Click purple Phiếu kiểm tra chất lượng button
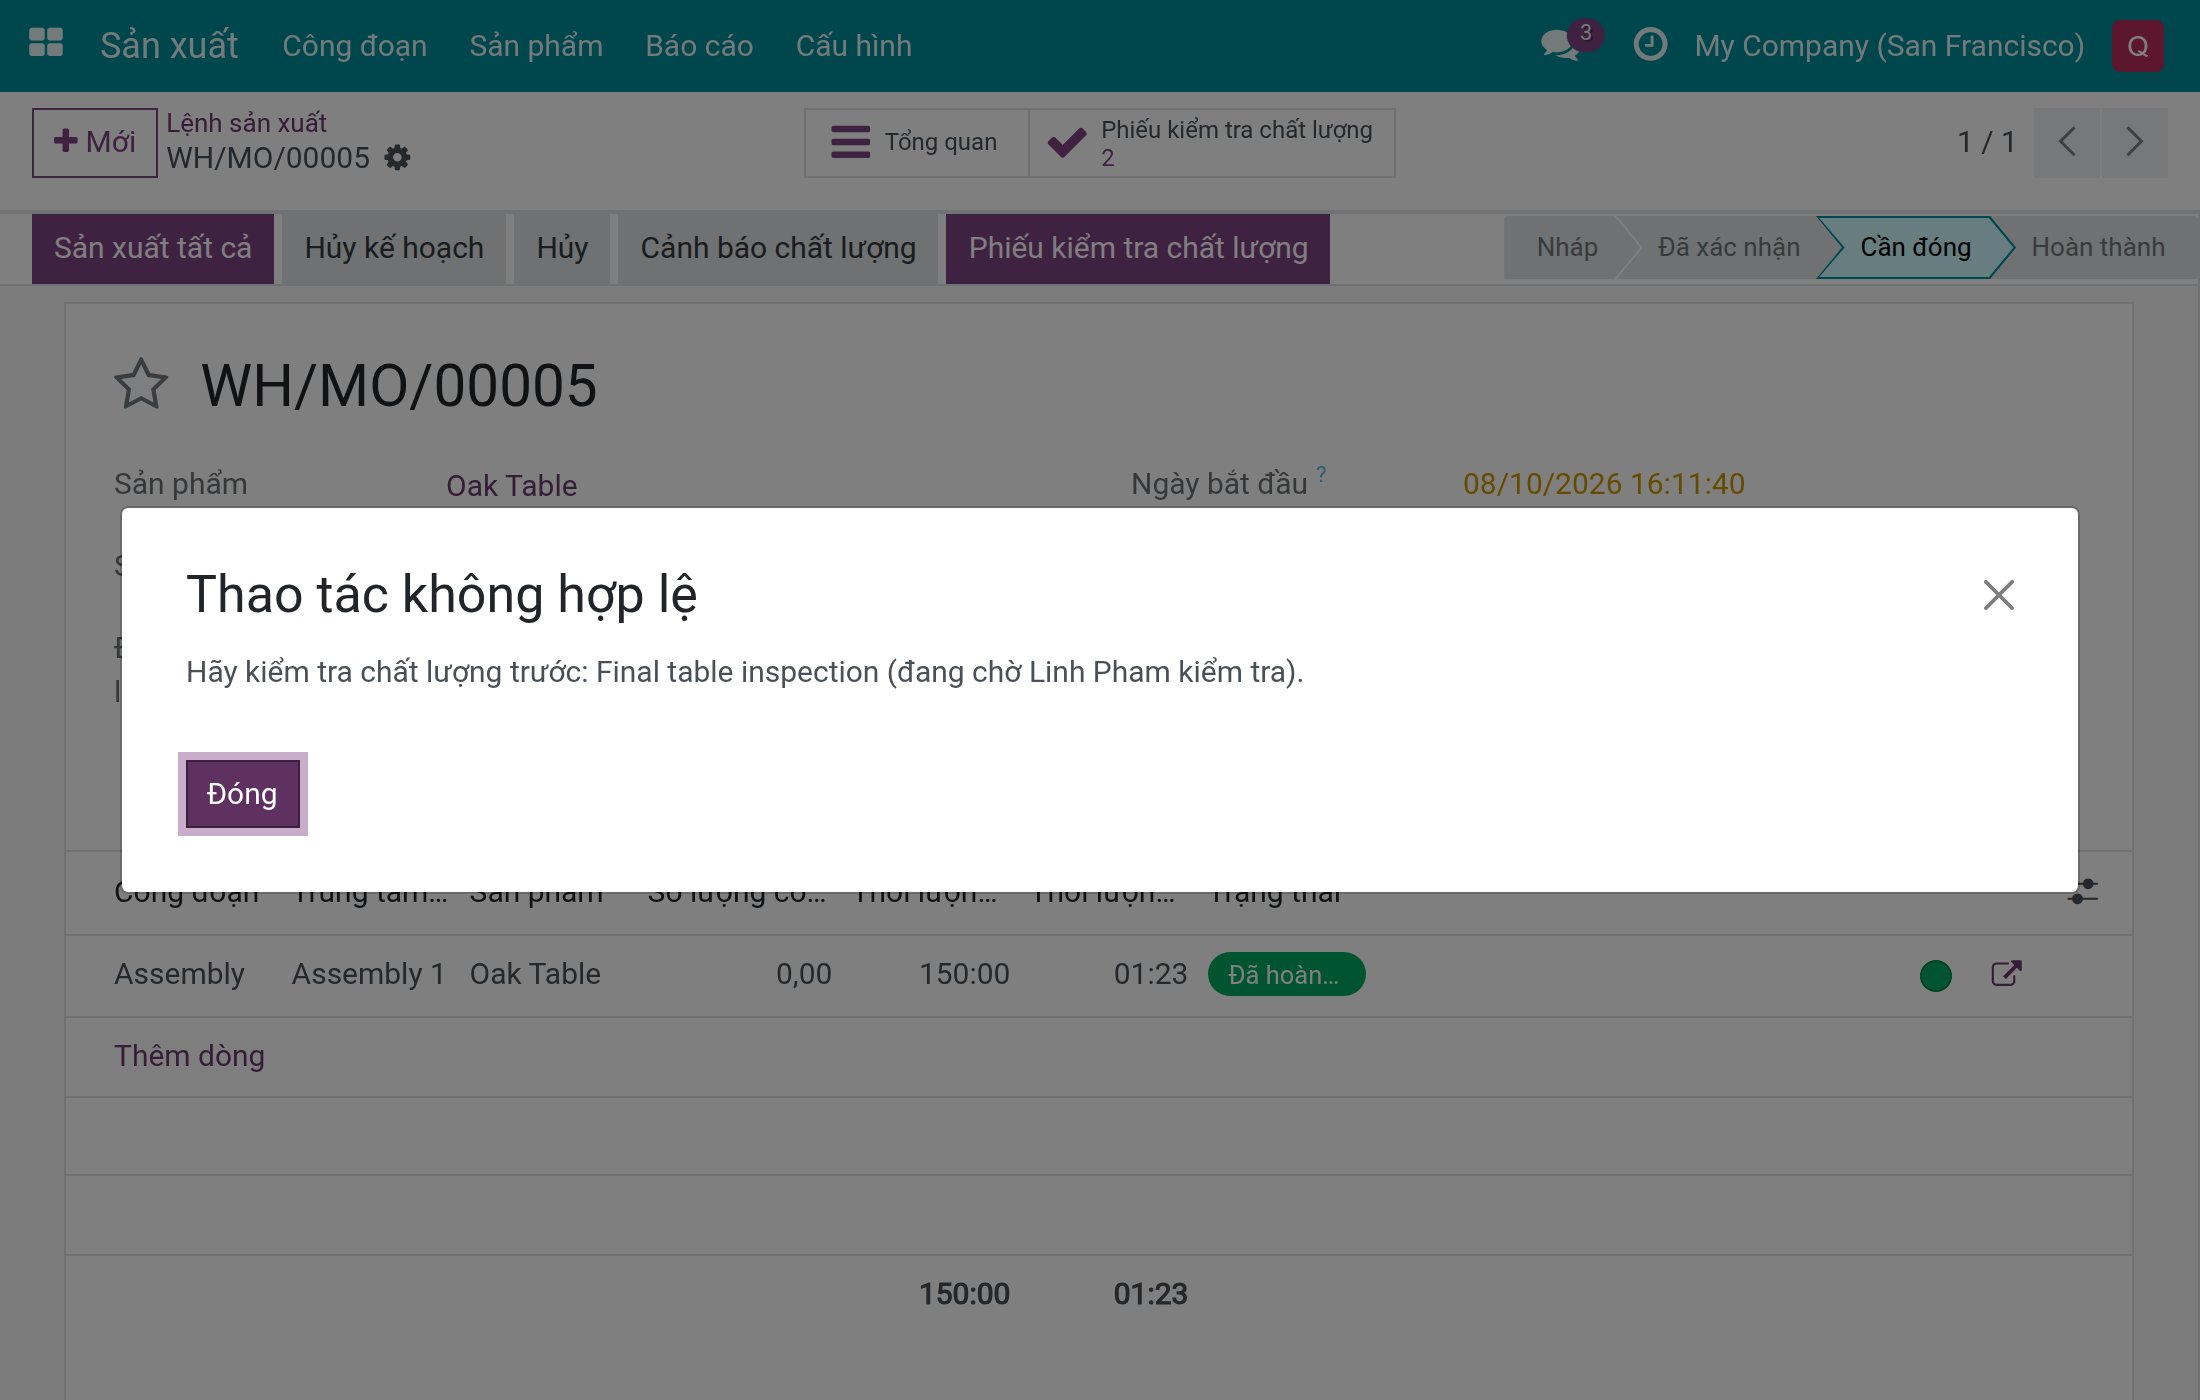 (1138, 248)
